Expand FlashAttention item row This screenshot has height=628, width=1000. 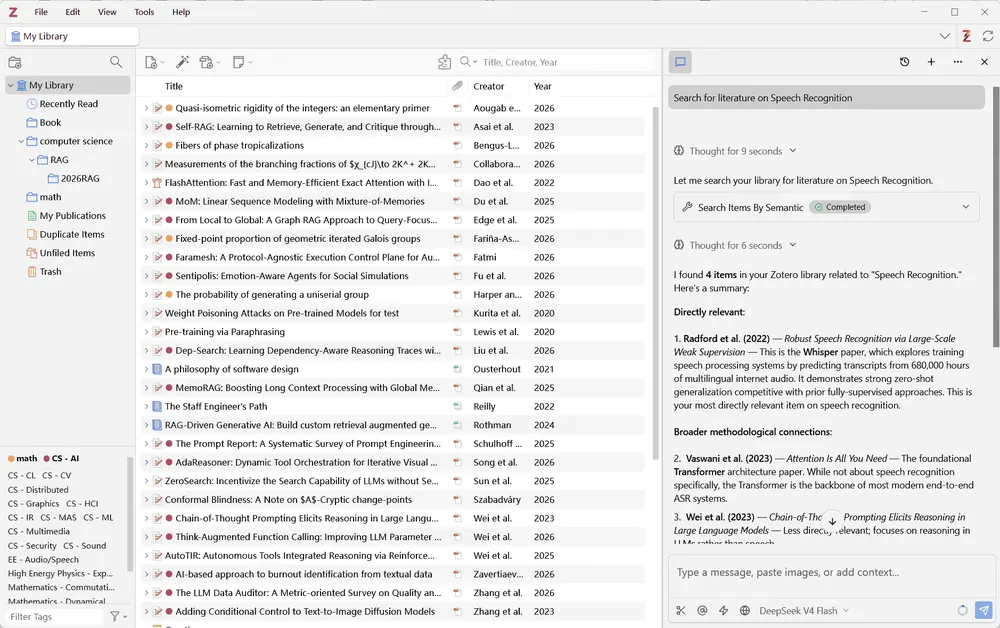pos(146,183)
